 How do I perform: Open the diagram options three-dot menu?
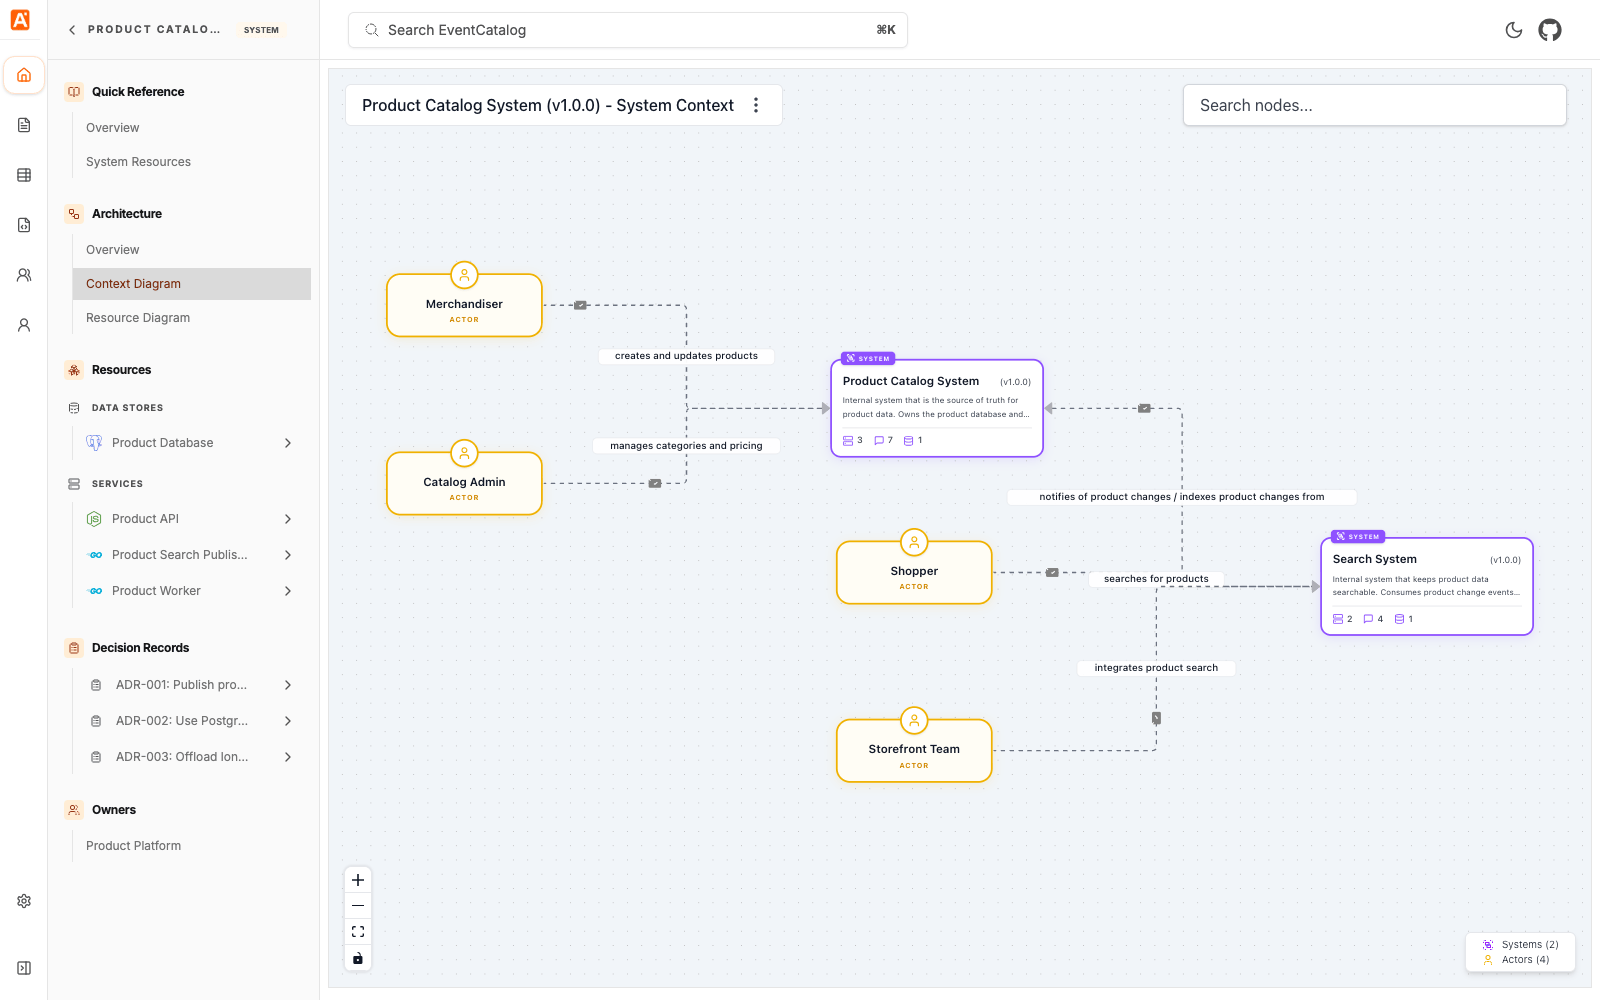coord(756,105)
